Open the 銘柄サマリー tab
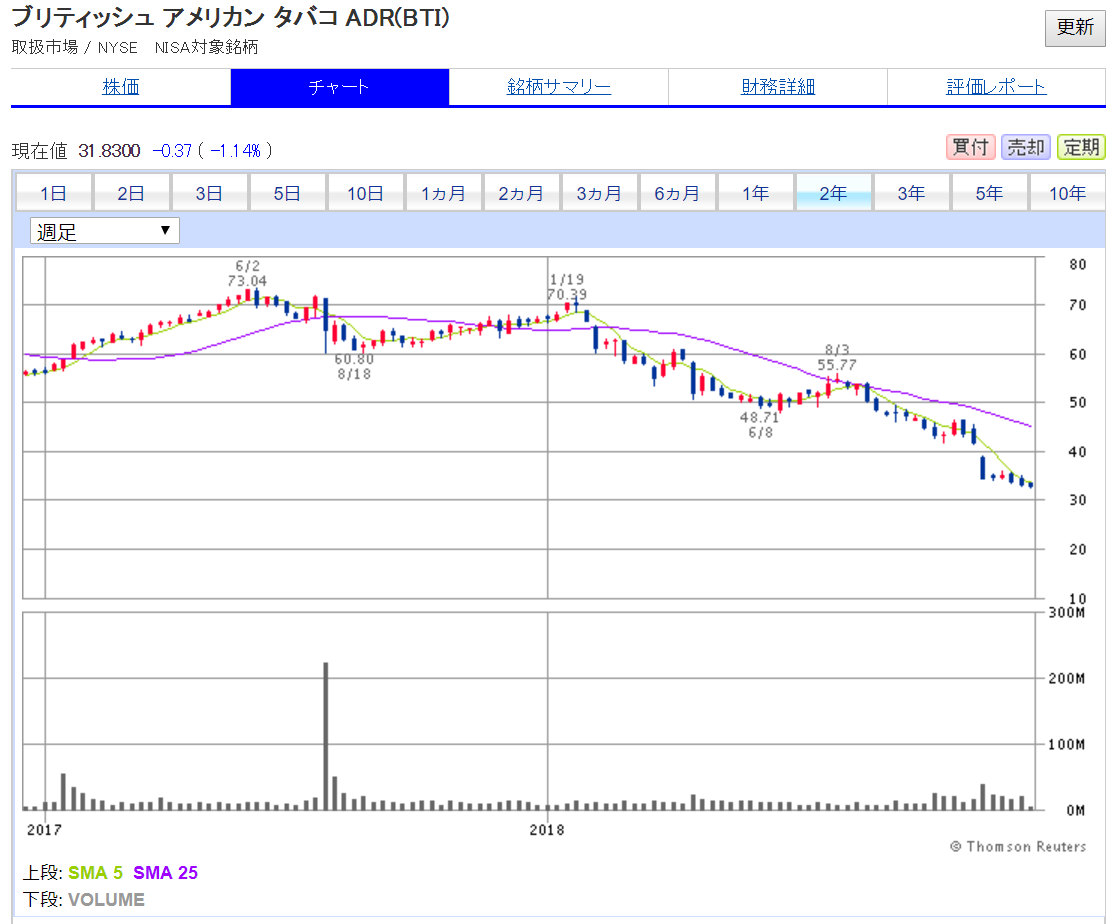Image resolution: width=1114 pixels, height=924 pixels. (x=558, y=87)
